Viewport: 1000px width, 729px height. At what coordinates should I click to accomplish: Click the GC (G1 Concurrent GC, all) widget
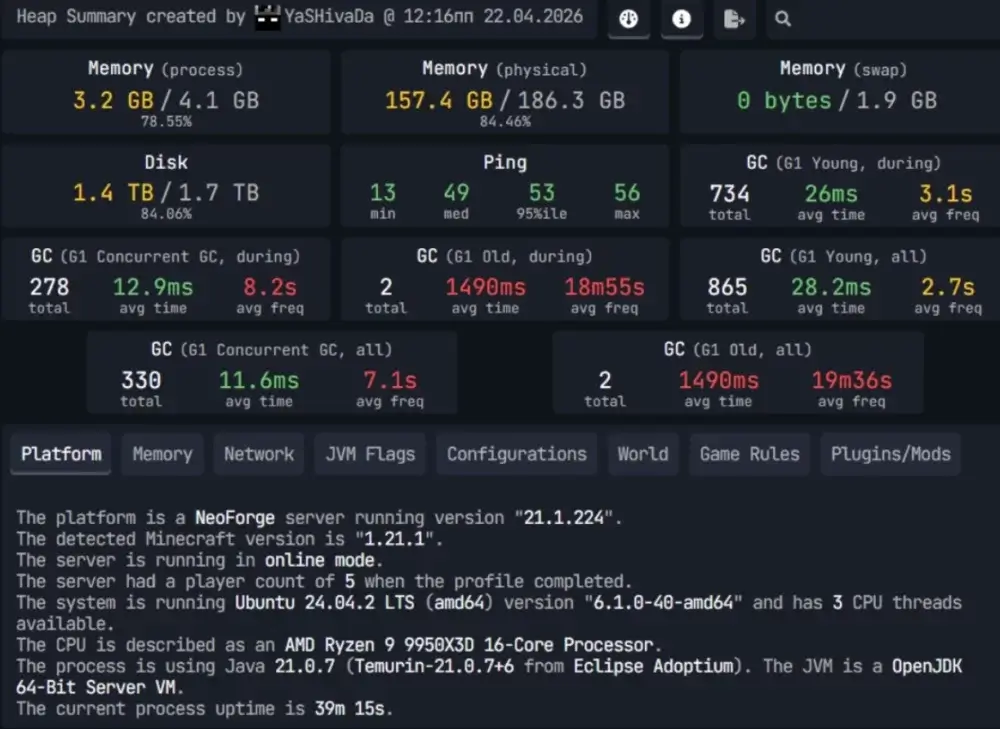272,372
